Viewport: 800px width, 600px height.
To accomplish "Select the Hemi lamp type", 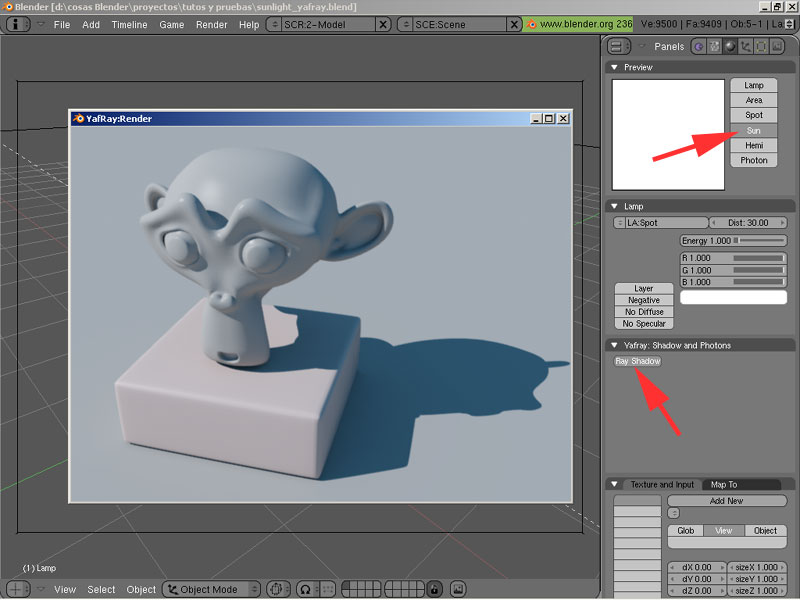I will (754, 145).
